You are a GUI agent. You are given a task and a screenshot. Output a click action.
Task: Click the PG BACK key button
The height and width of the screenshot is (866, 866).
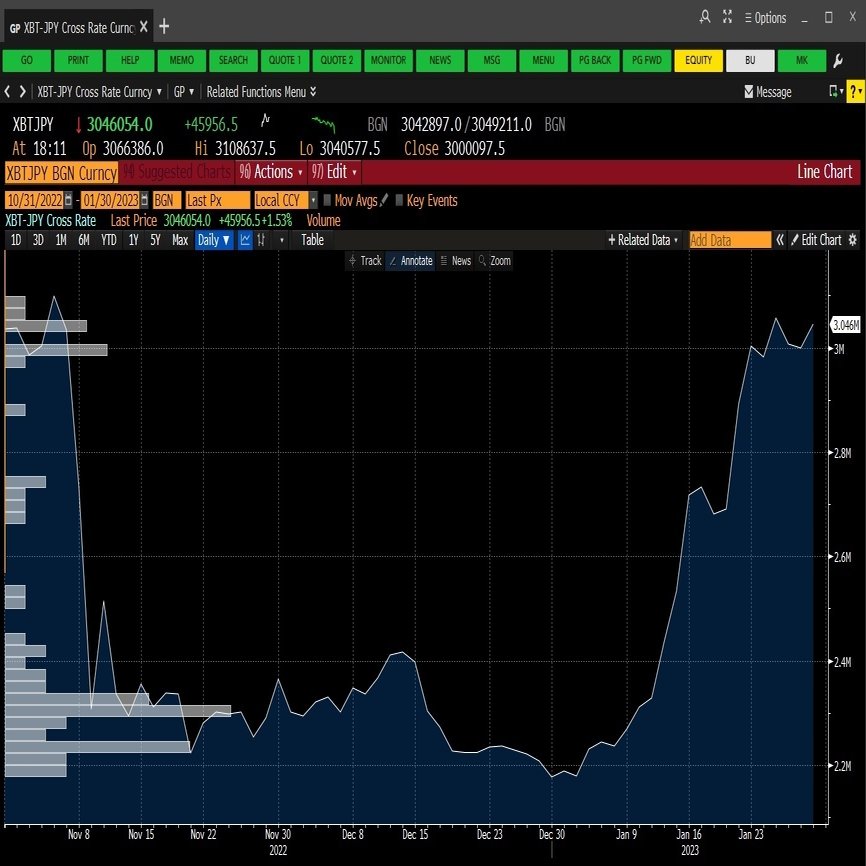click(595, 60)
